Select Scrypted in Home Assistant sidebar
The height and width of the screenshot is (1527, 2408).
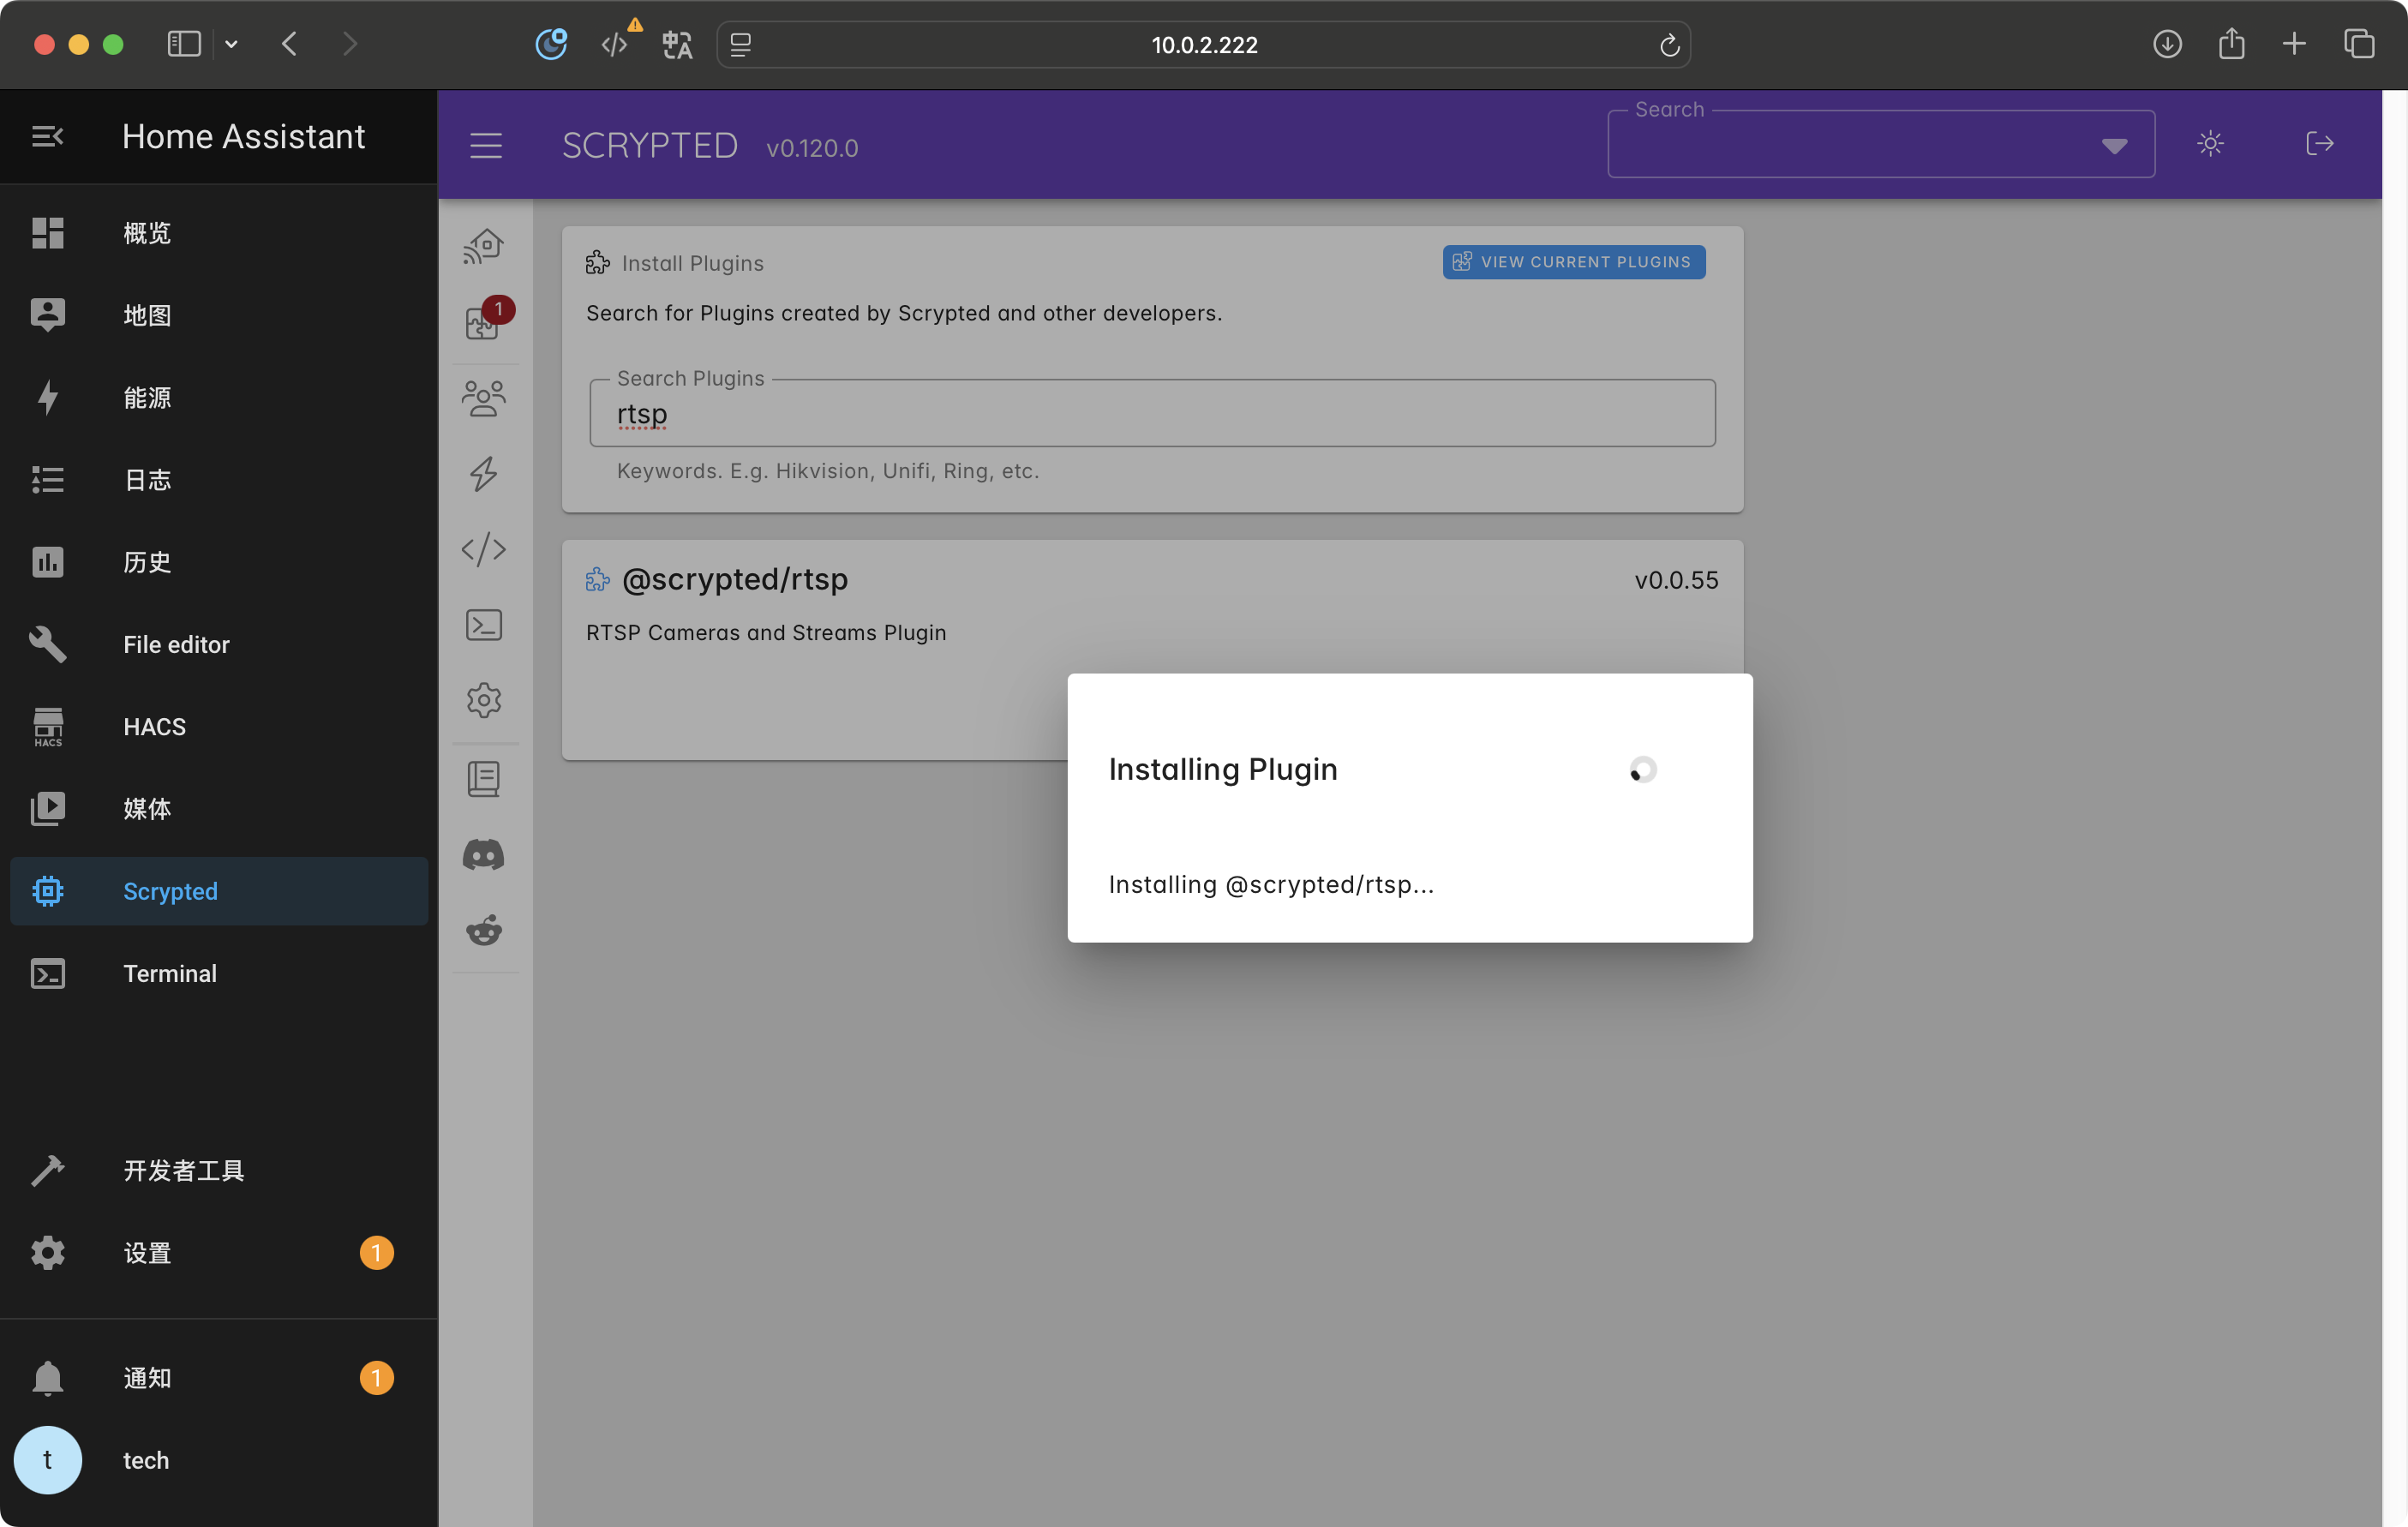click(x=219, y=891)
